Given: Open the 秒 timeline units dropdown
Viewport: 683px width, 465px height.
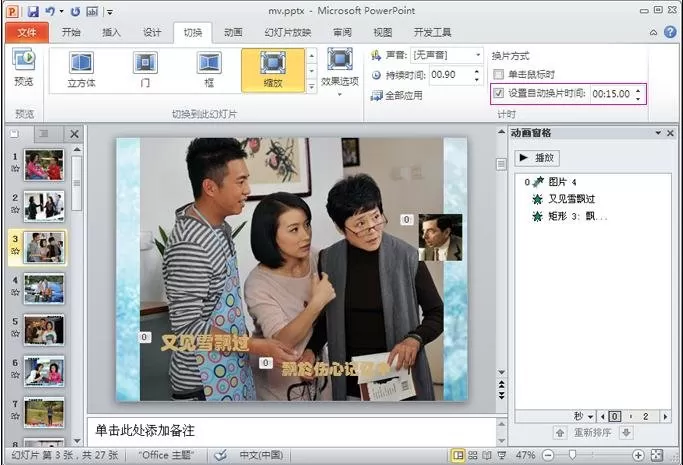Looking at the screenshot, I should click(x=584, y=417).
